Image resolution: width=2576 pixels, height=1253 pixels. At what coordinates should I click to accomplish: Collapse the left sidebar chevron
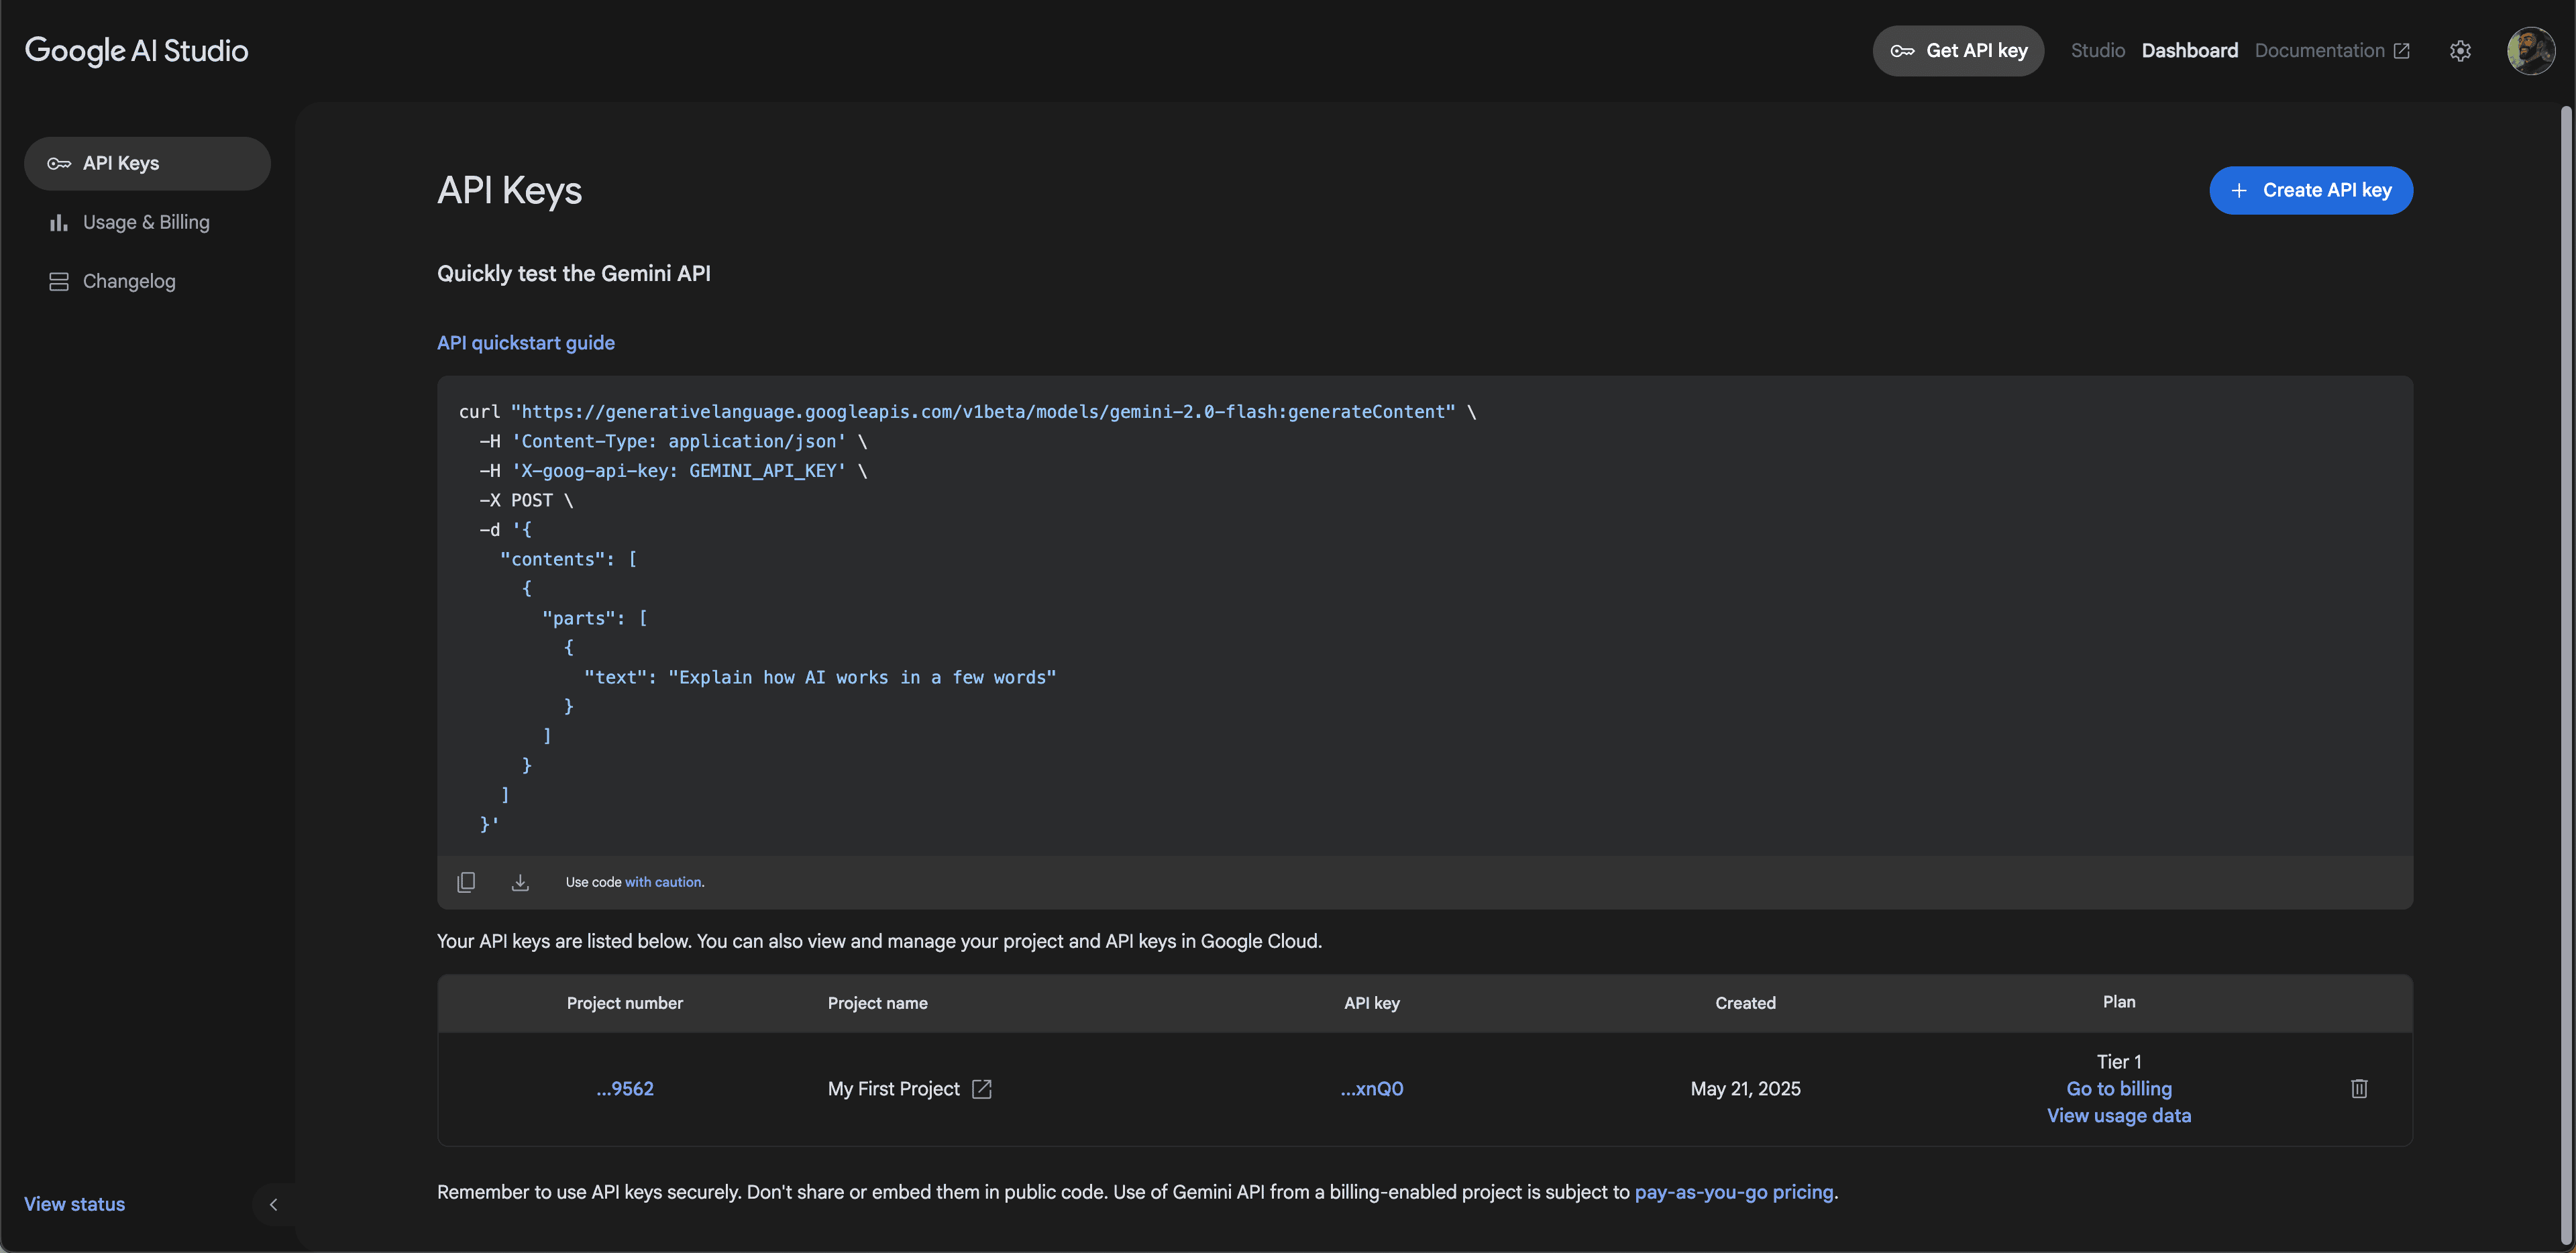(x=273, y=1204)
